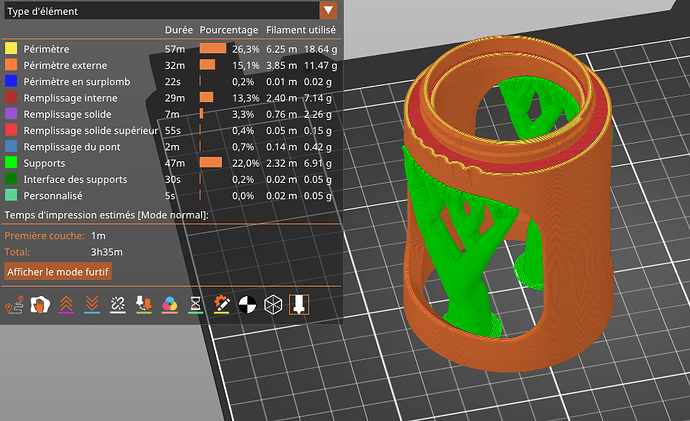Click the orange dropdown arrow button

point(328,10)
